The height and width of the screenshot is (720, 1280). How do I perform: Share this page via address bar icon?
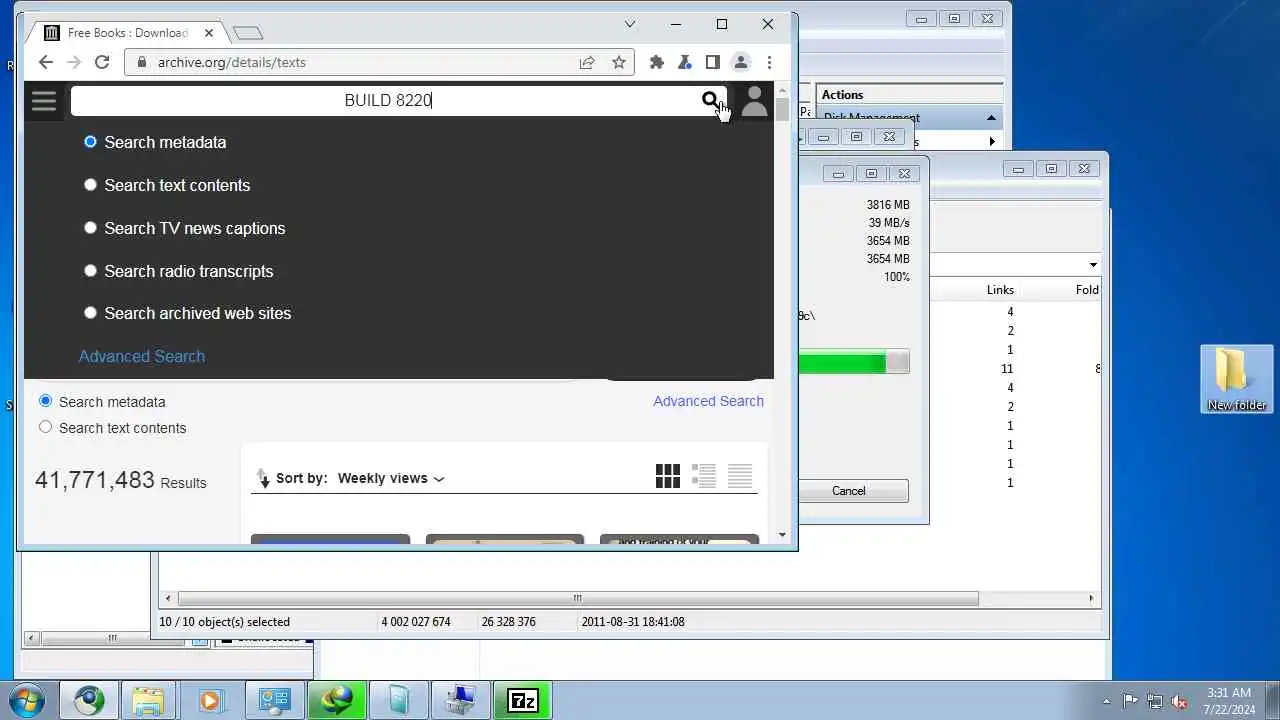[x=587, y=62]
